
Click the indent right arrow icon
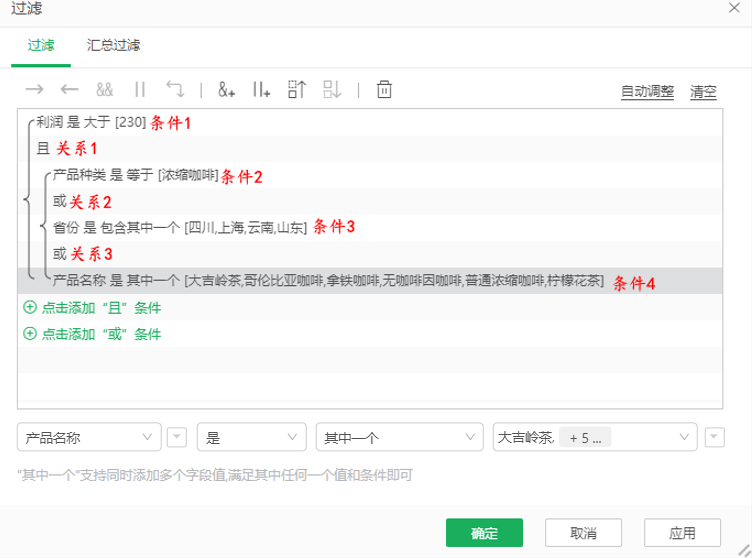point(34,89)
